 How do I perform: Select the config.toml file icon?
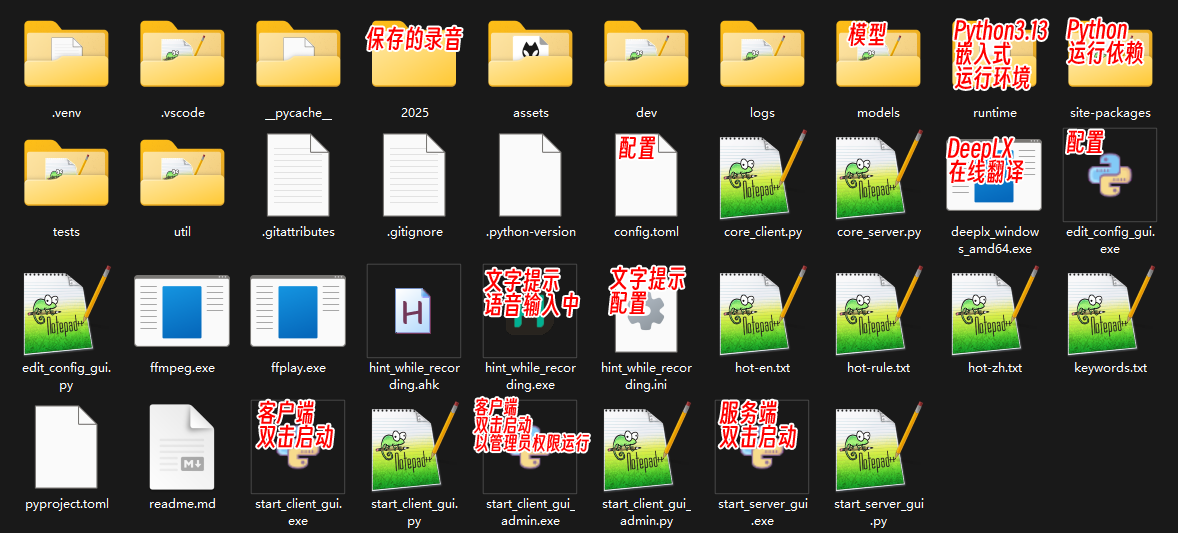tap(646, 175)
